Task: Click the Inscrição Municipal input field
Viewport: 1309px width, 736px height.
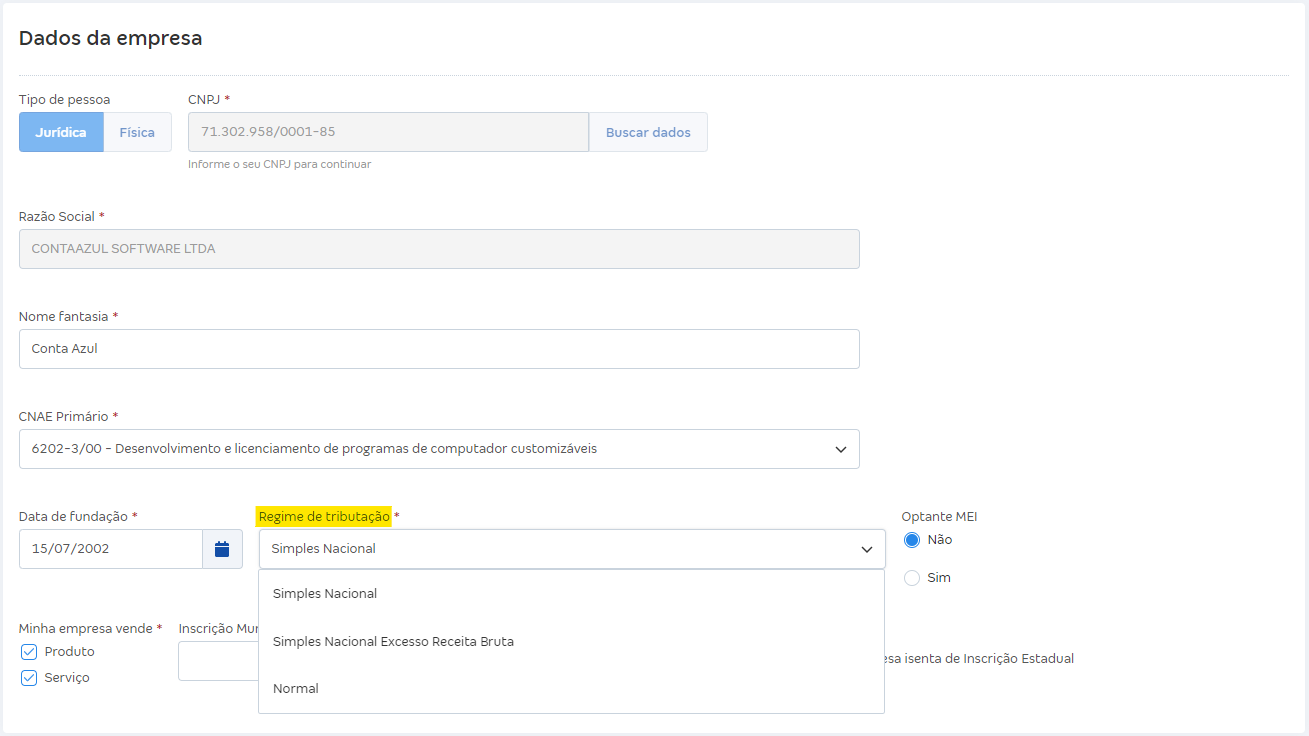Action: coord(218,661)
